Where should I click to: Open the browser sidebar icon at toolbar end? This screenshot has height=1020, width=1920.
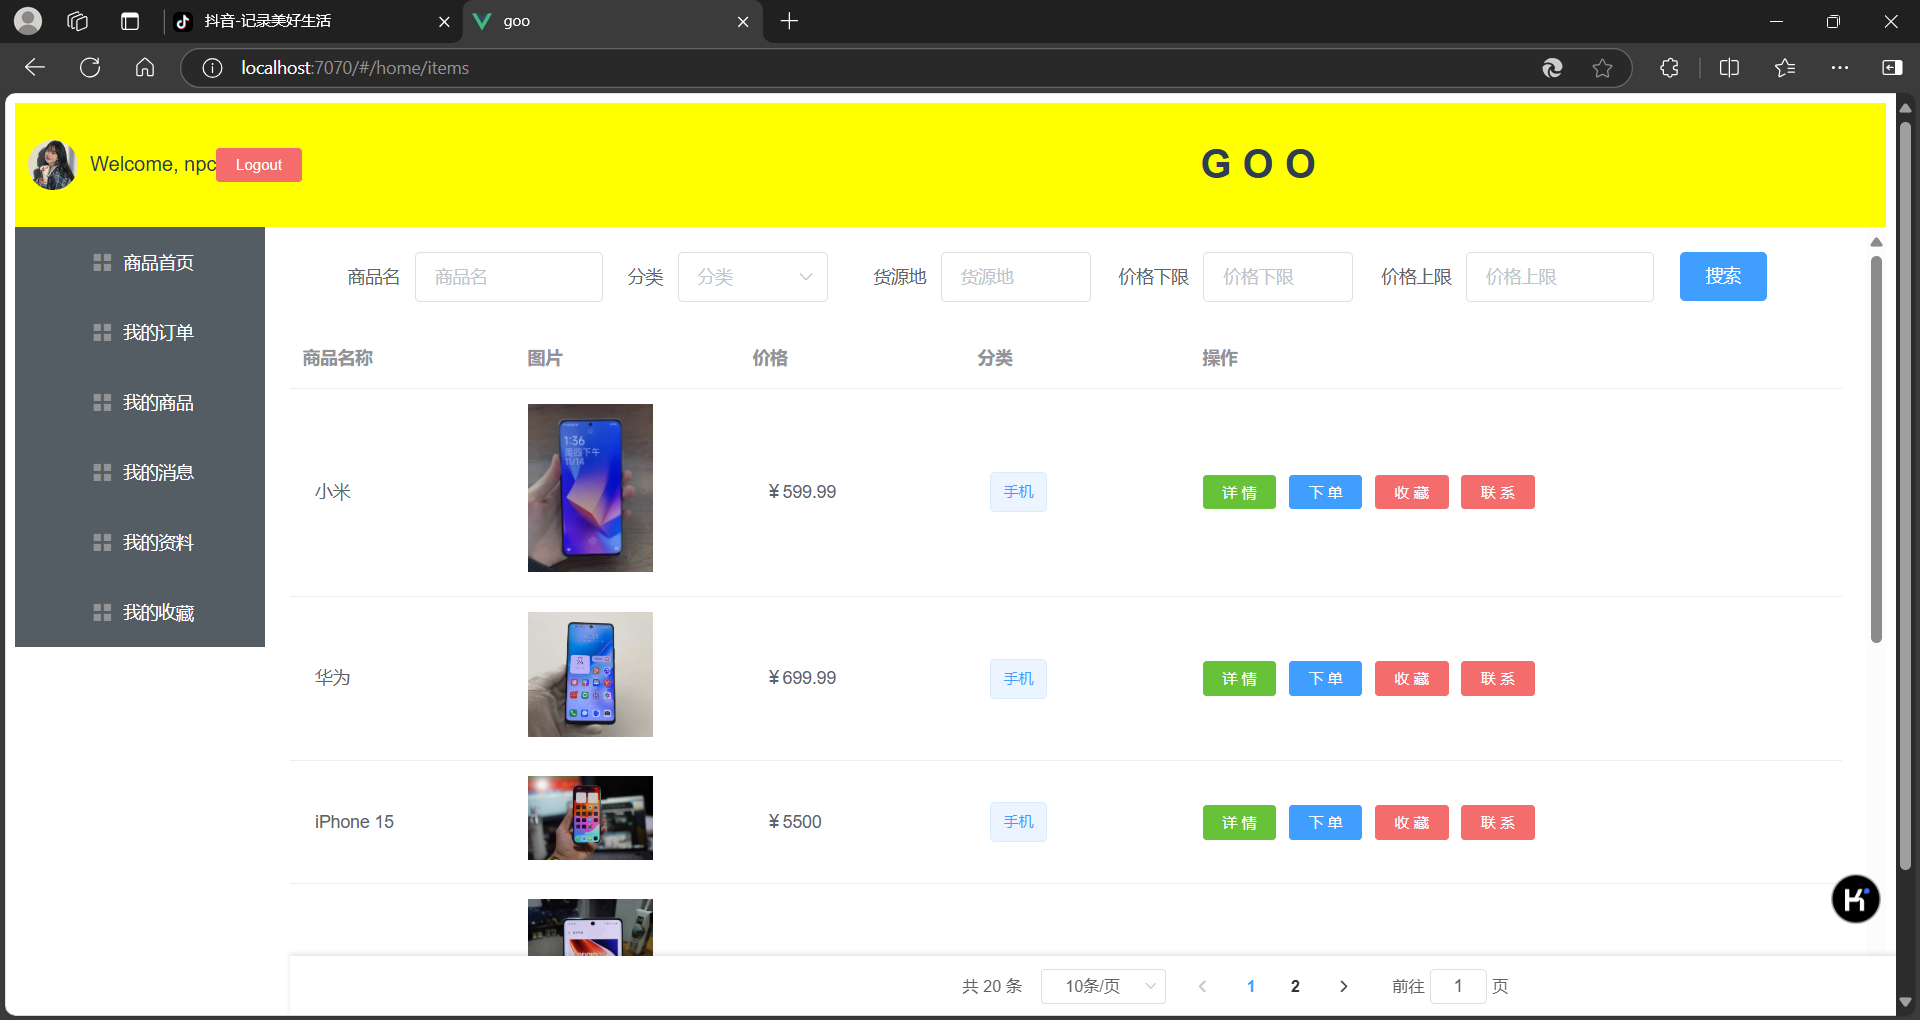1892,68
